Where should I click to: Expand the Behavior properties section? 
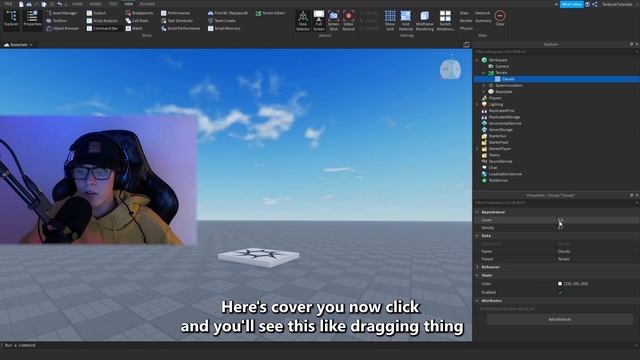pos(477,267)
